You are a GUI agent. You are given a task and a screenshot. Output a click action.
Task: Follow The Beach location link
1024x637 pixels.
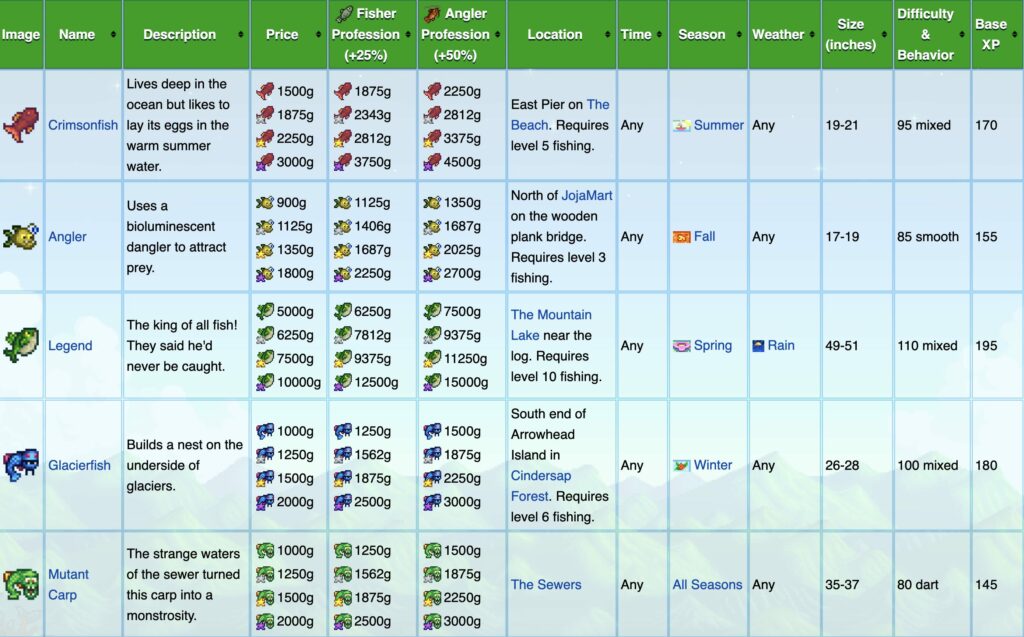click(560, 114)
